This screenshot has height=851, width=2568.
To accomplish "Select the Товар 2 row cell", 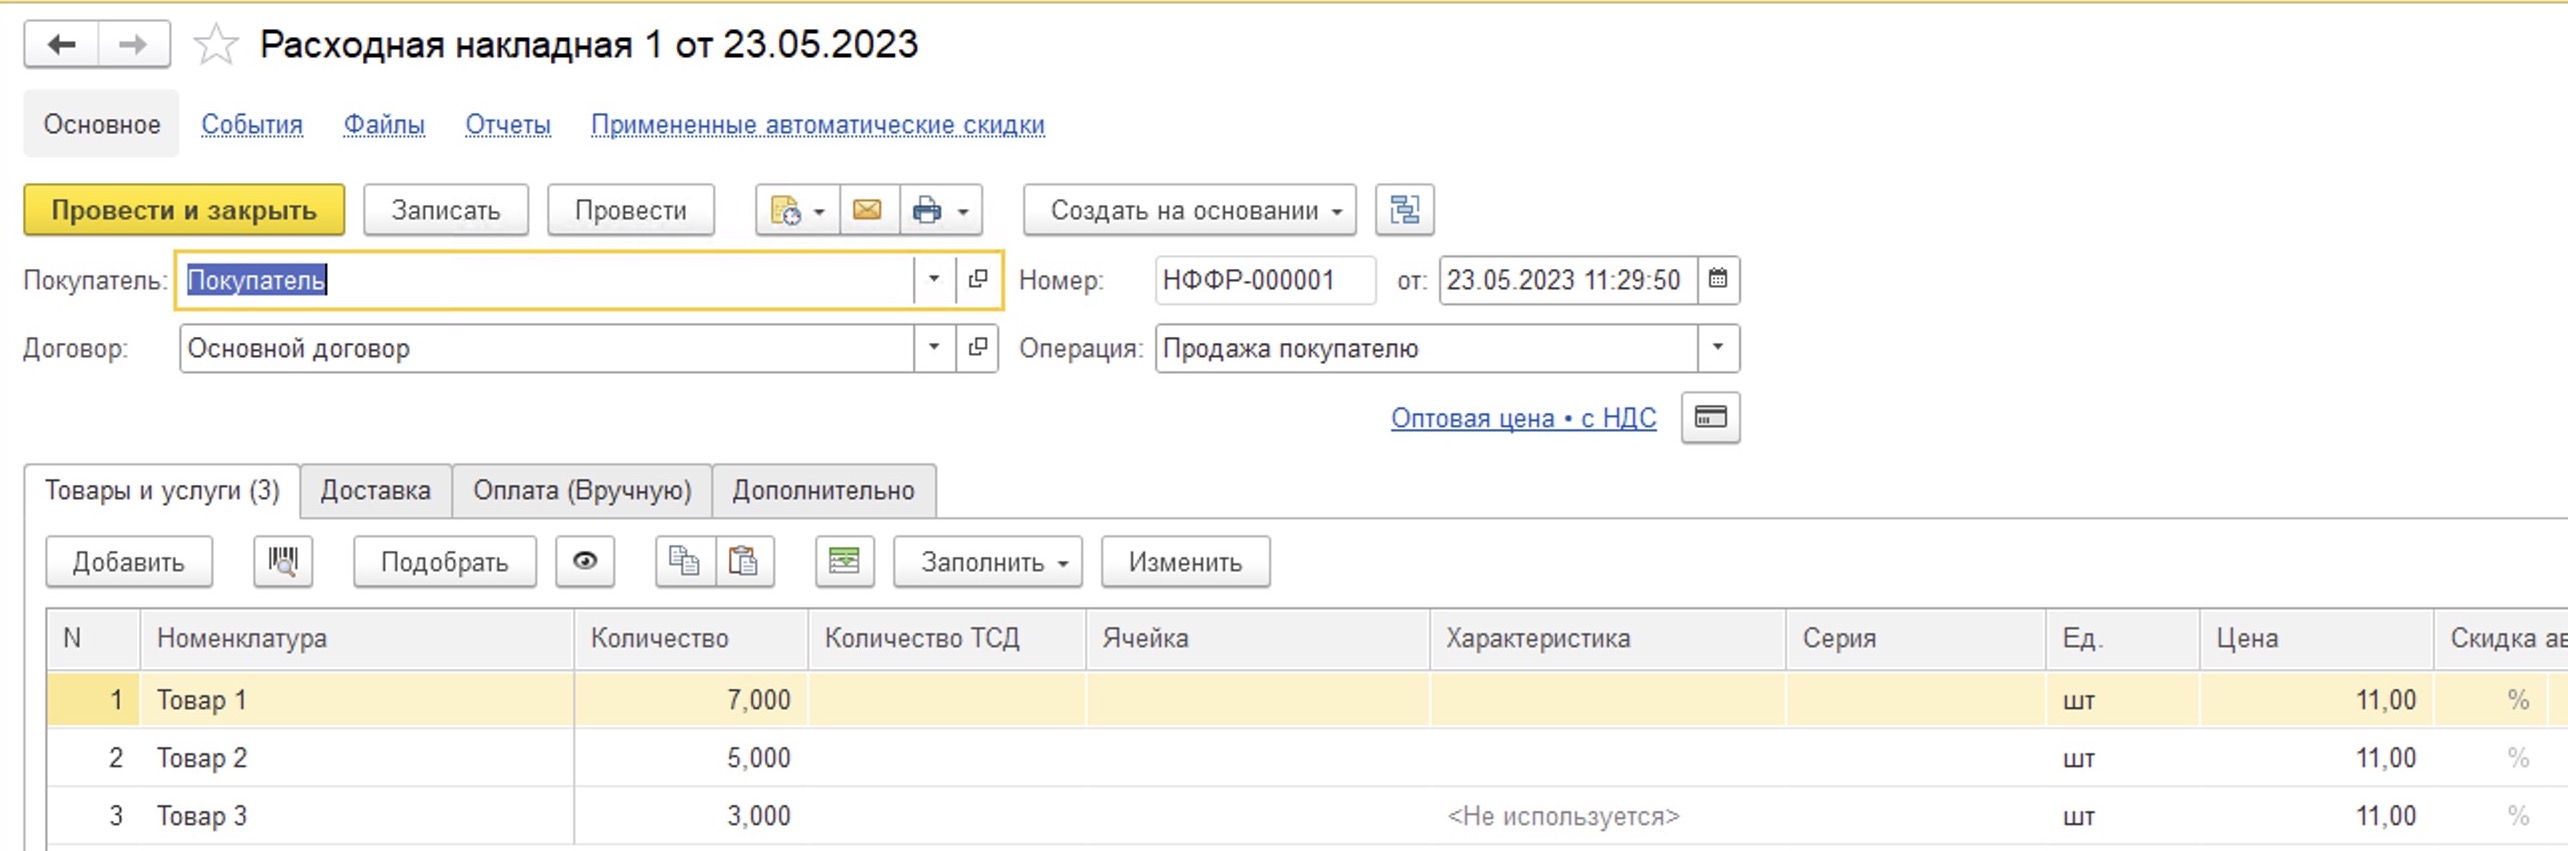I will pos(358,758).
